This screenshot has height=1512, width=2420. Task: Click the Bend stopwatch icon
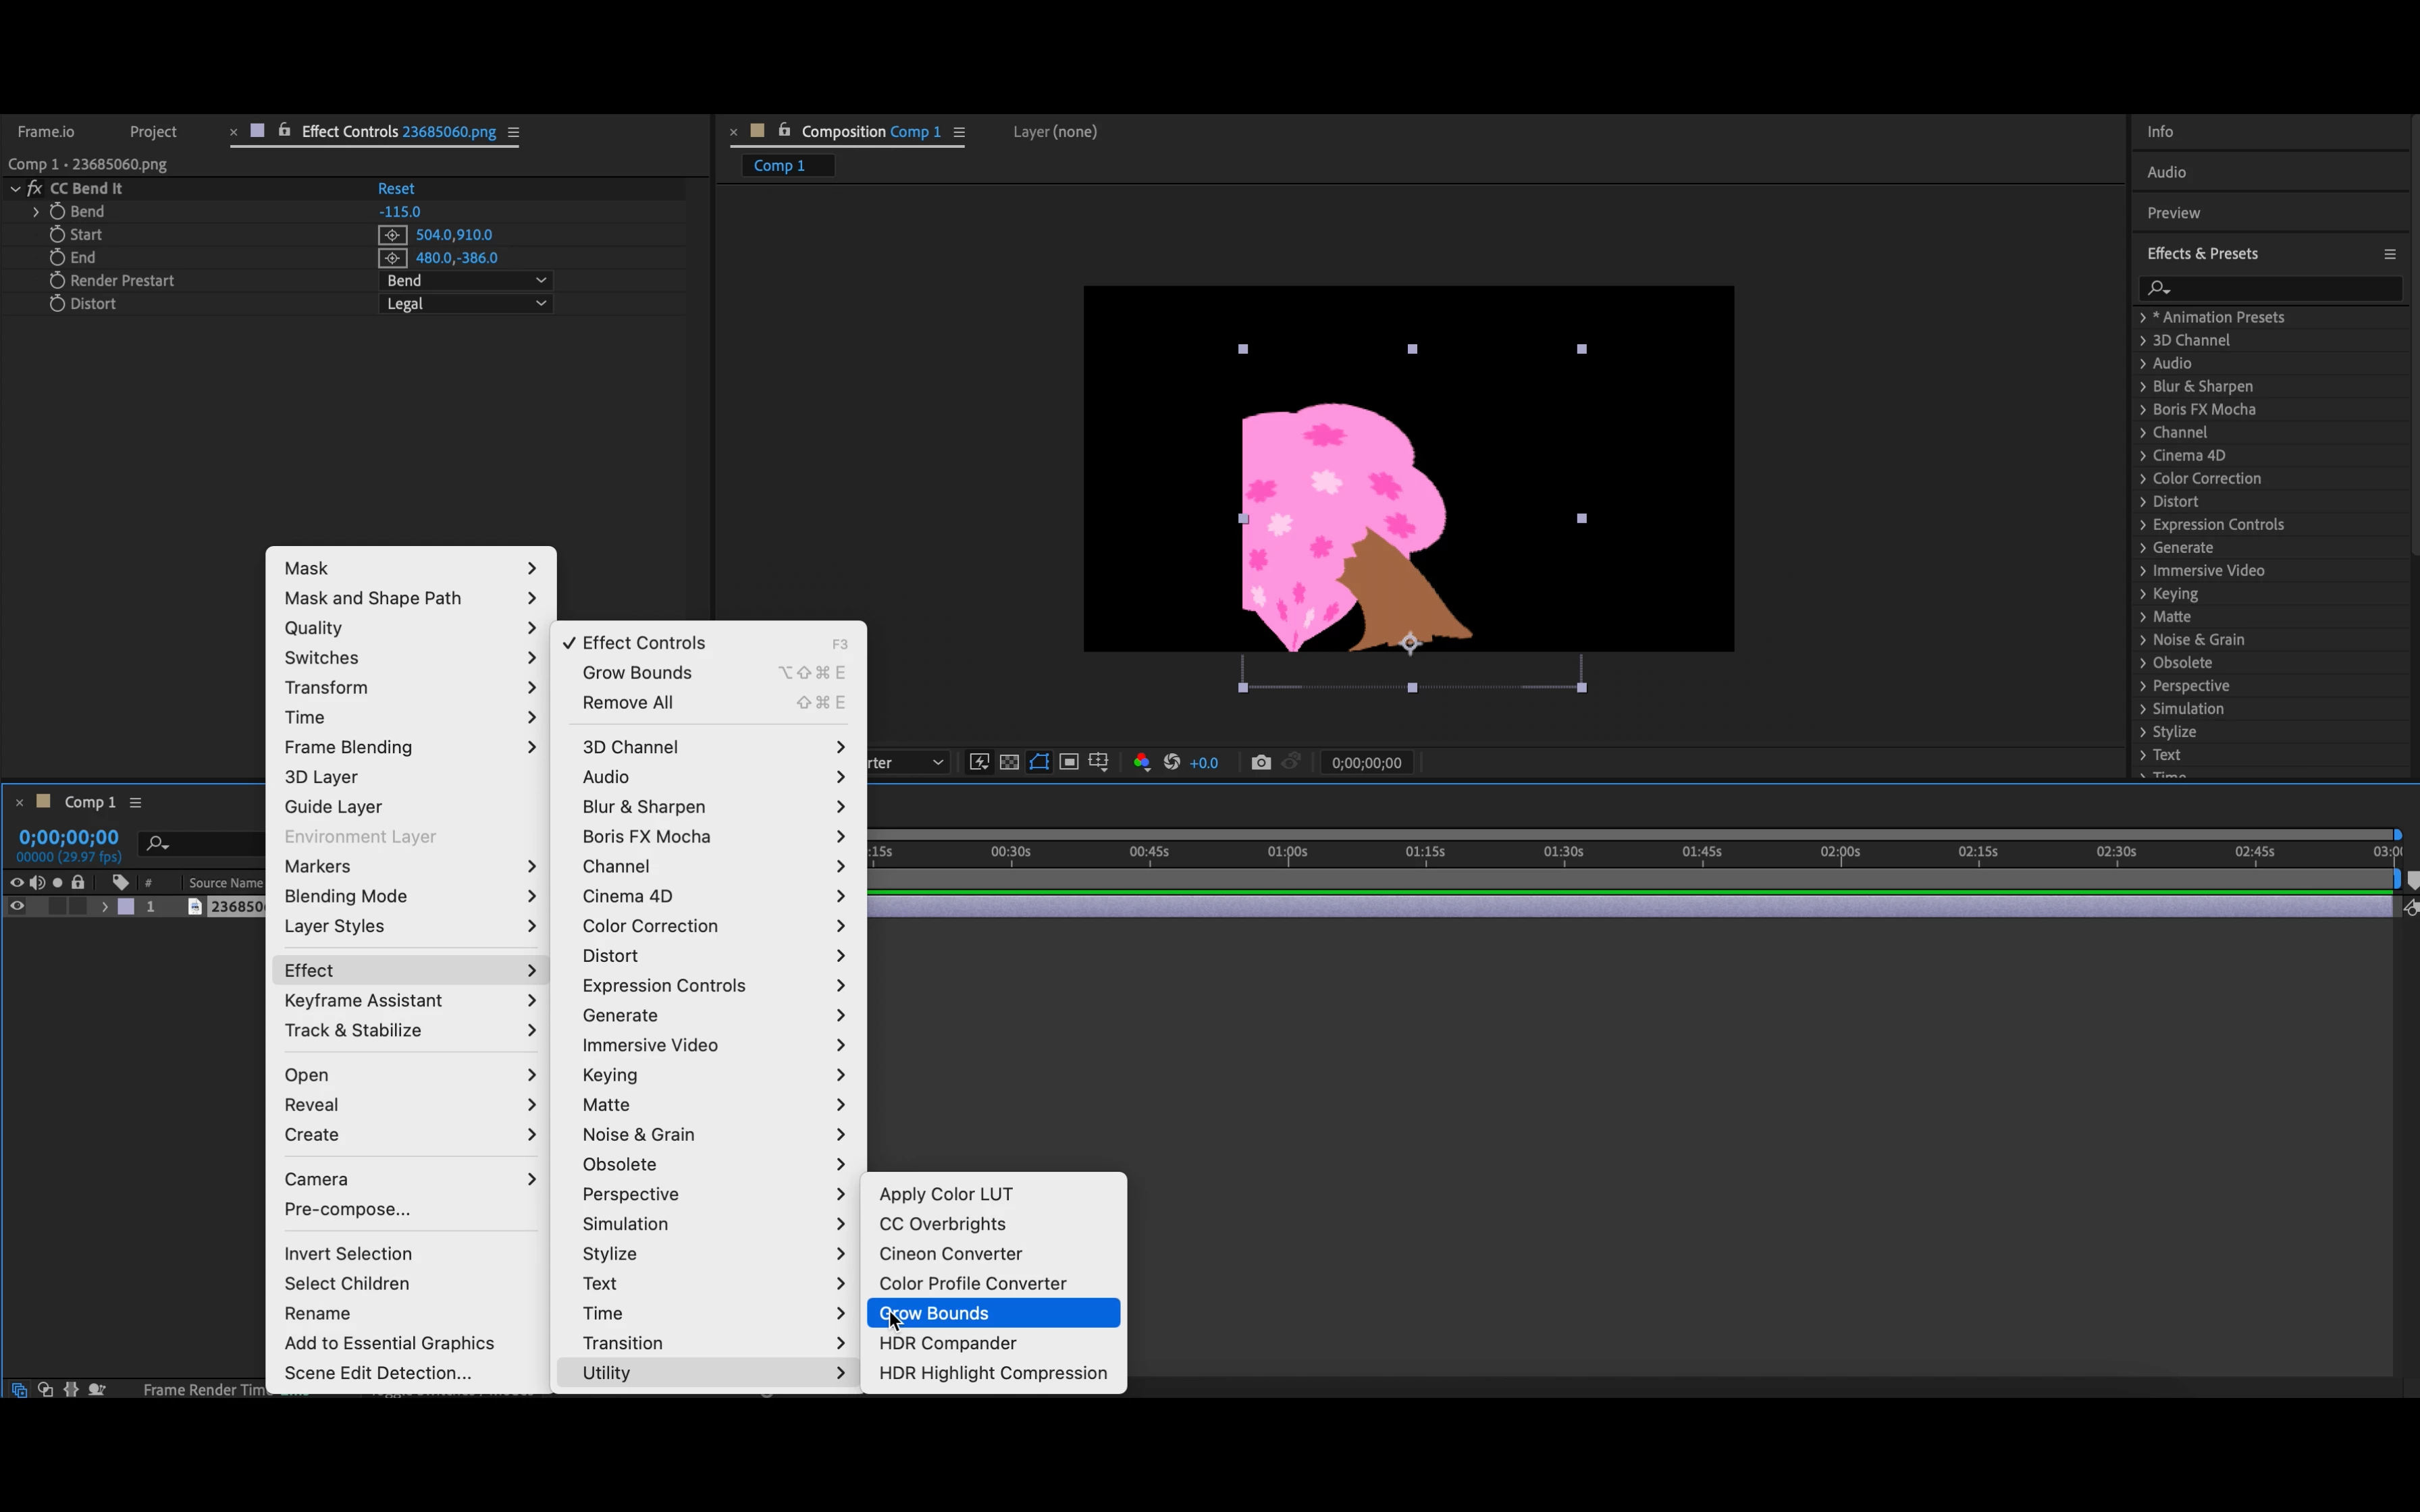pos(57,212)
